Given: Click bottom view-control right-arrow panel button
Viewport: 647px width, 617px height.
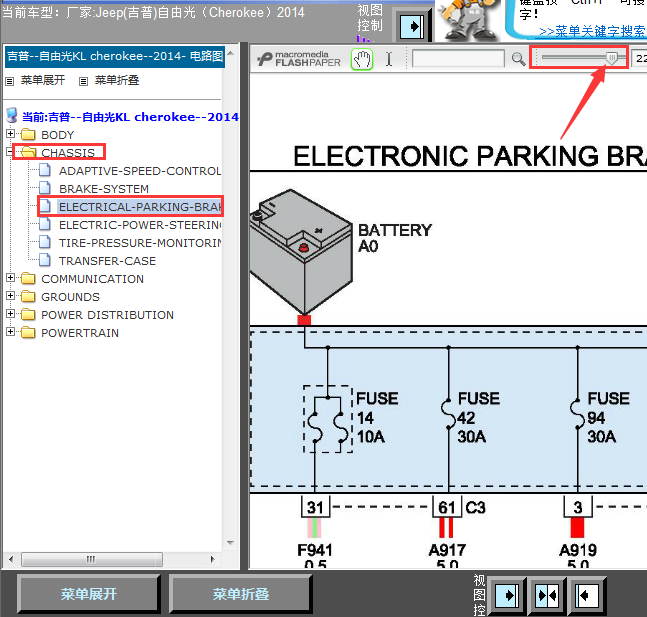Looking at the screenshot, I should coord(506,595).
